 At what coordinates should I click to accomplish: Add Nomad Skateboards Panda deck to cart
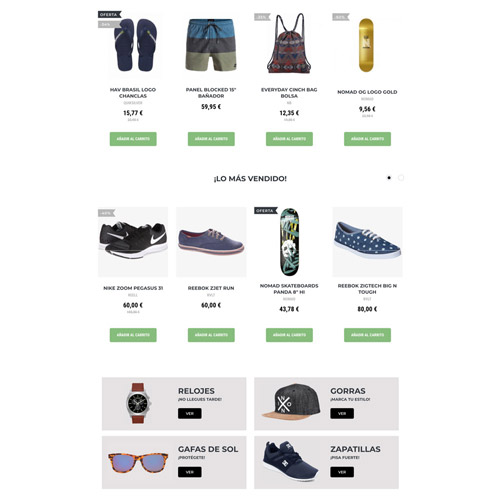289,335
